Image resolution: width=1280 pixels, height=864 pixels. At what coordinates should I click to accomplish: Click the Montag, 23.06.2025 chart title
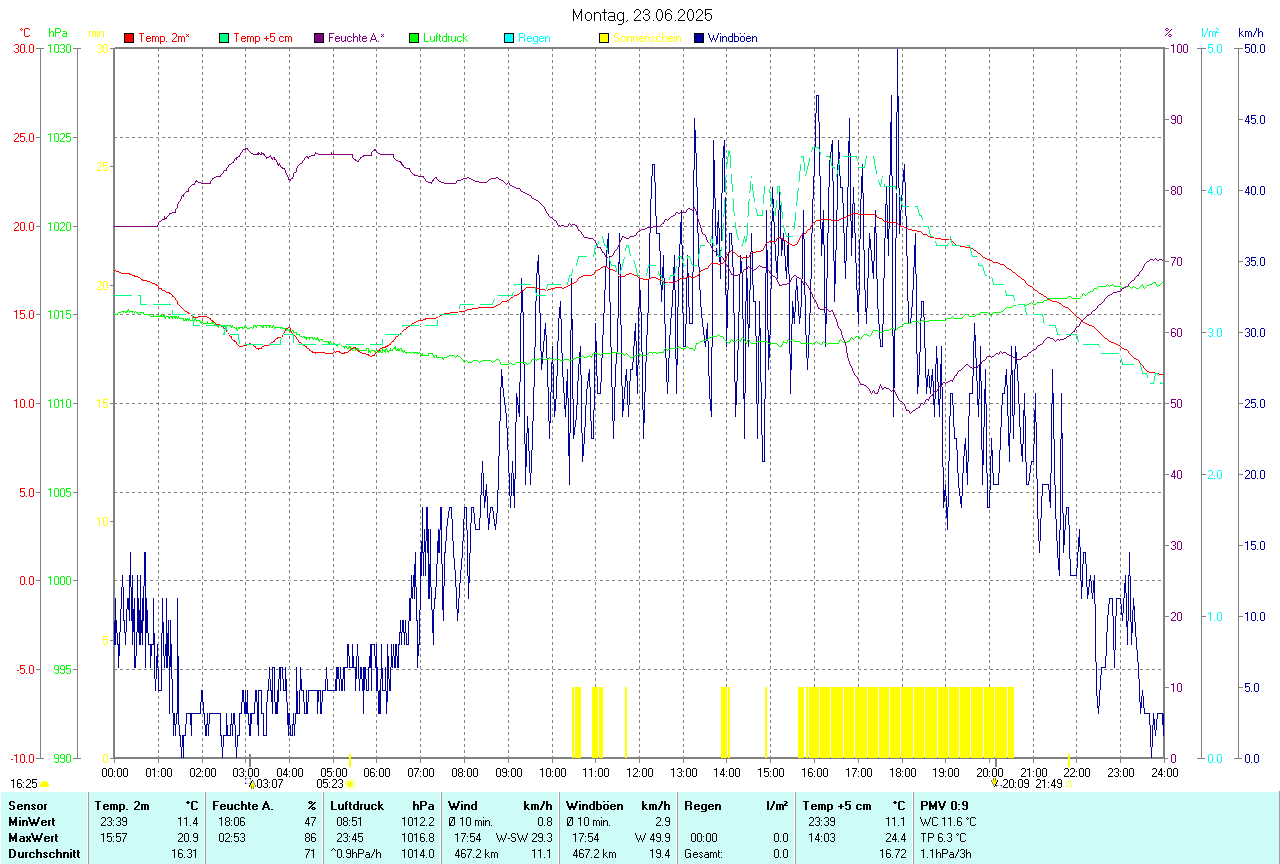(x=640, y=15)
